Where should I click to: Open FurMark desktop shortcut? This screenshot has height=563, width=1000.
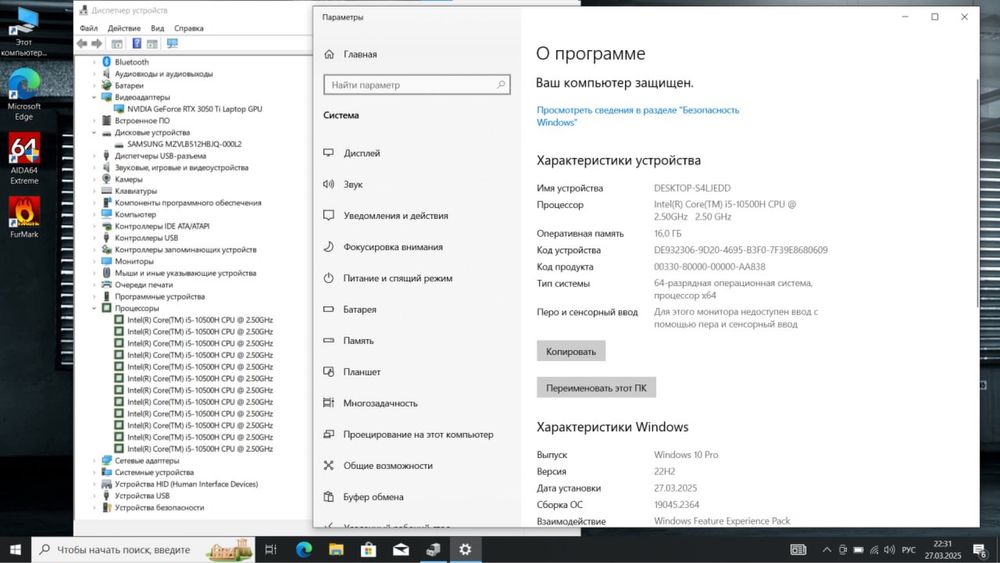point(24,217)
